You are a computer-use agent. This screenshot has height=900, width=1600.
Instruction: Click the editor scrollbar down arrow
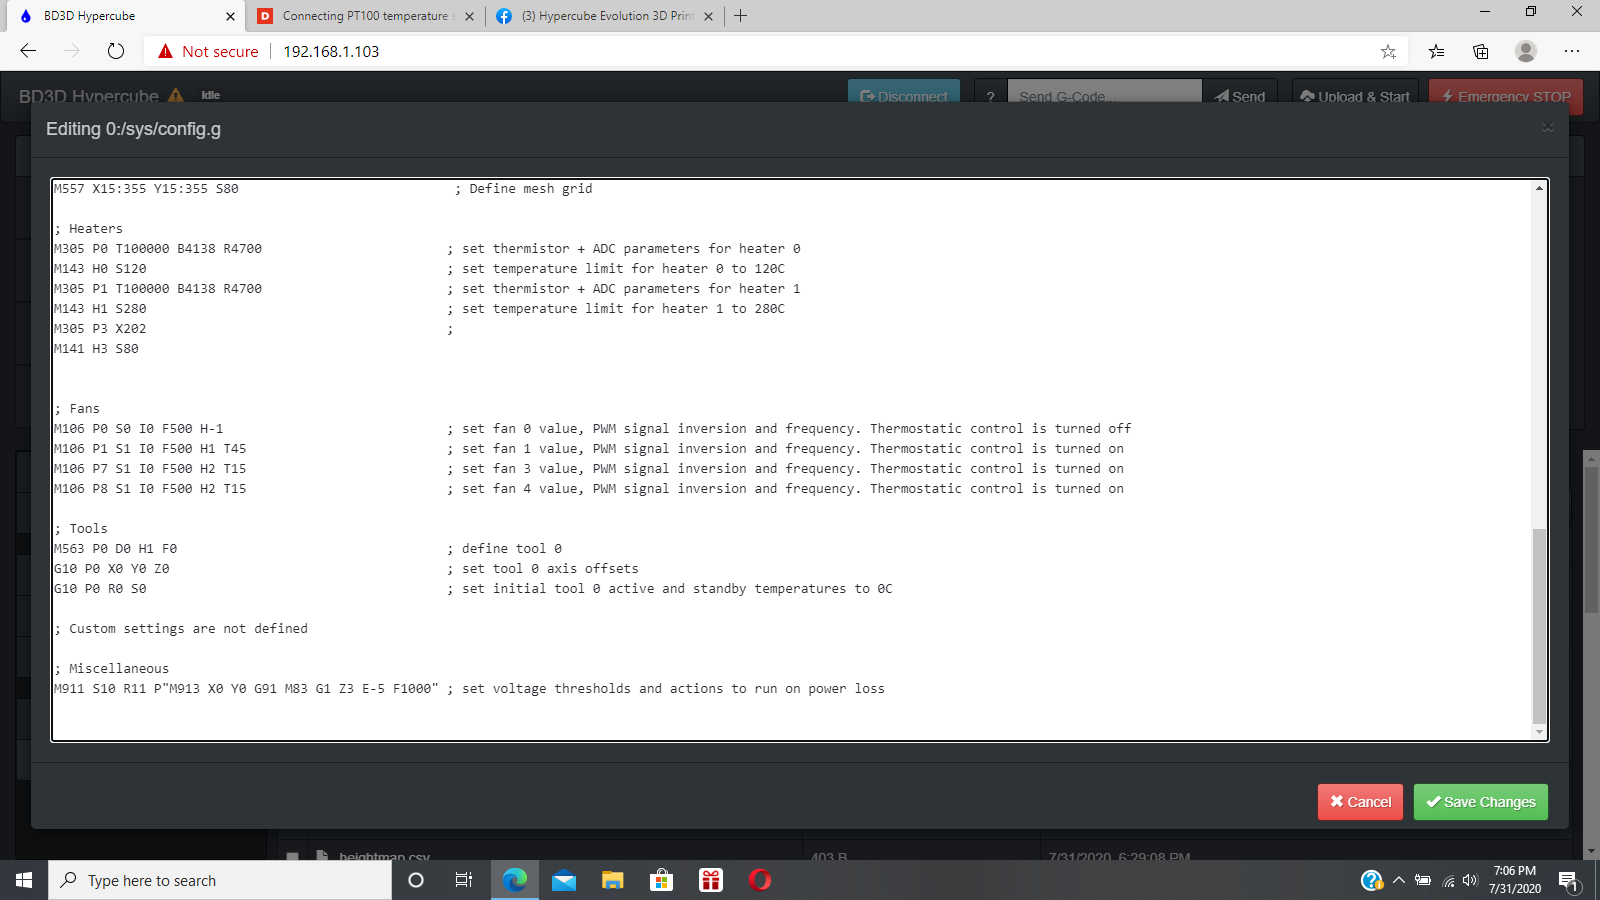pos(1539,732)
